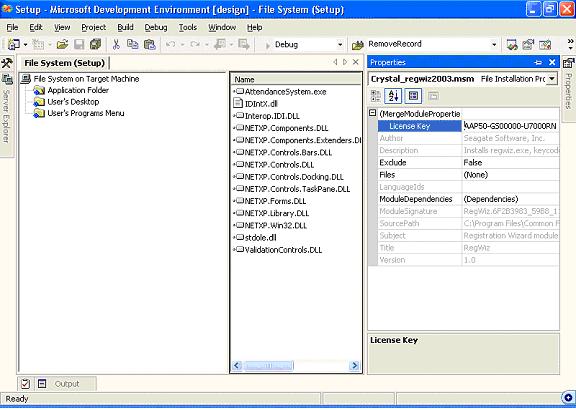This screenshot has height=410, width=576.
Task: Open the Debug menu
Action: 156,27
